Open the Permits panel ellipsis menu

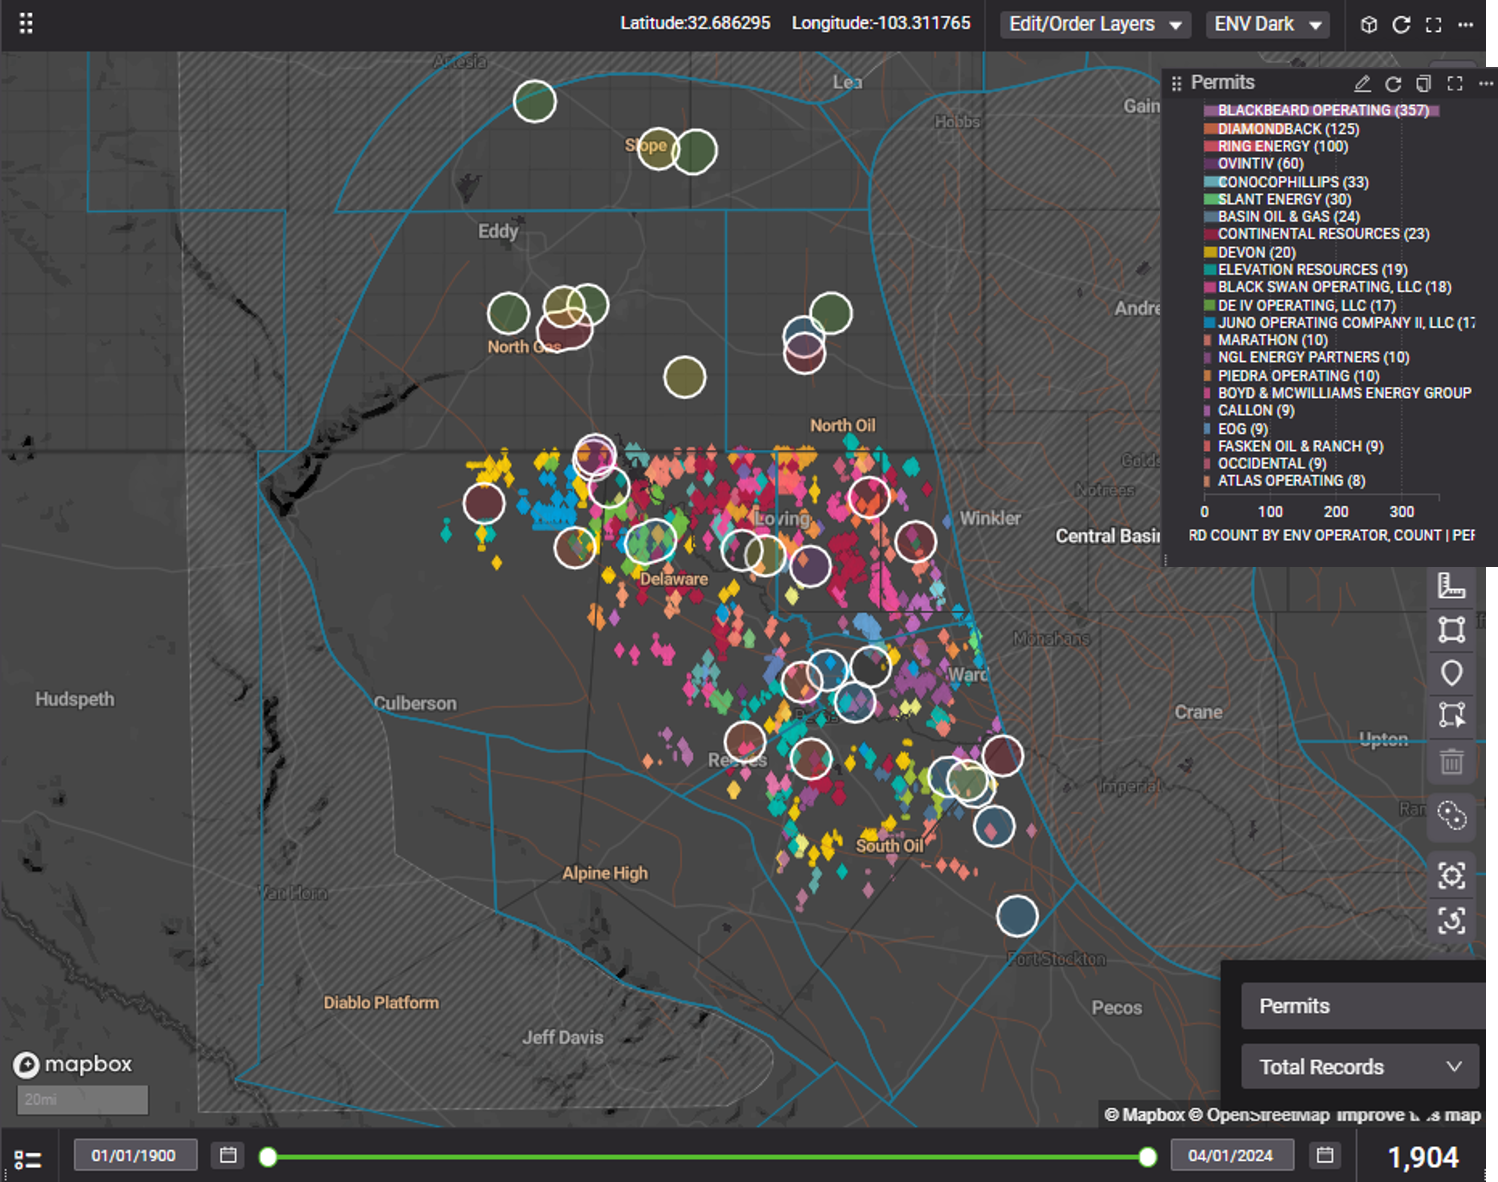click(x=1486, y=84)
